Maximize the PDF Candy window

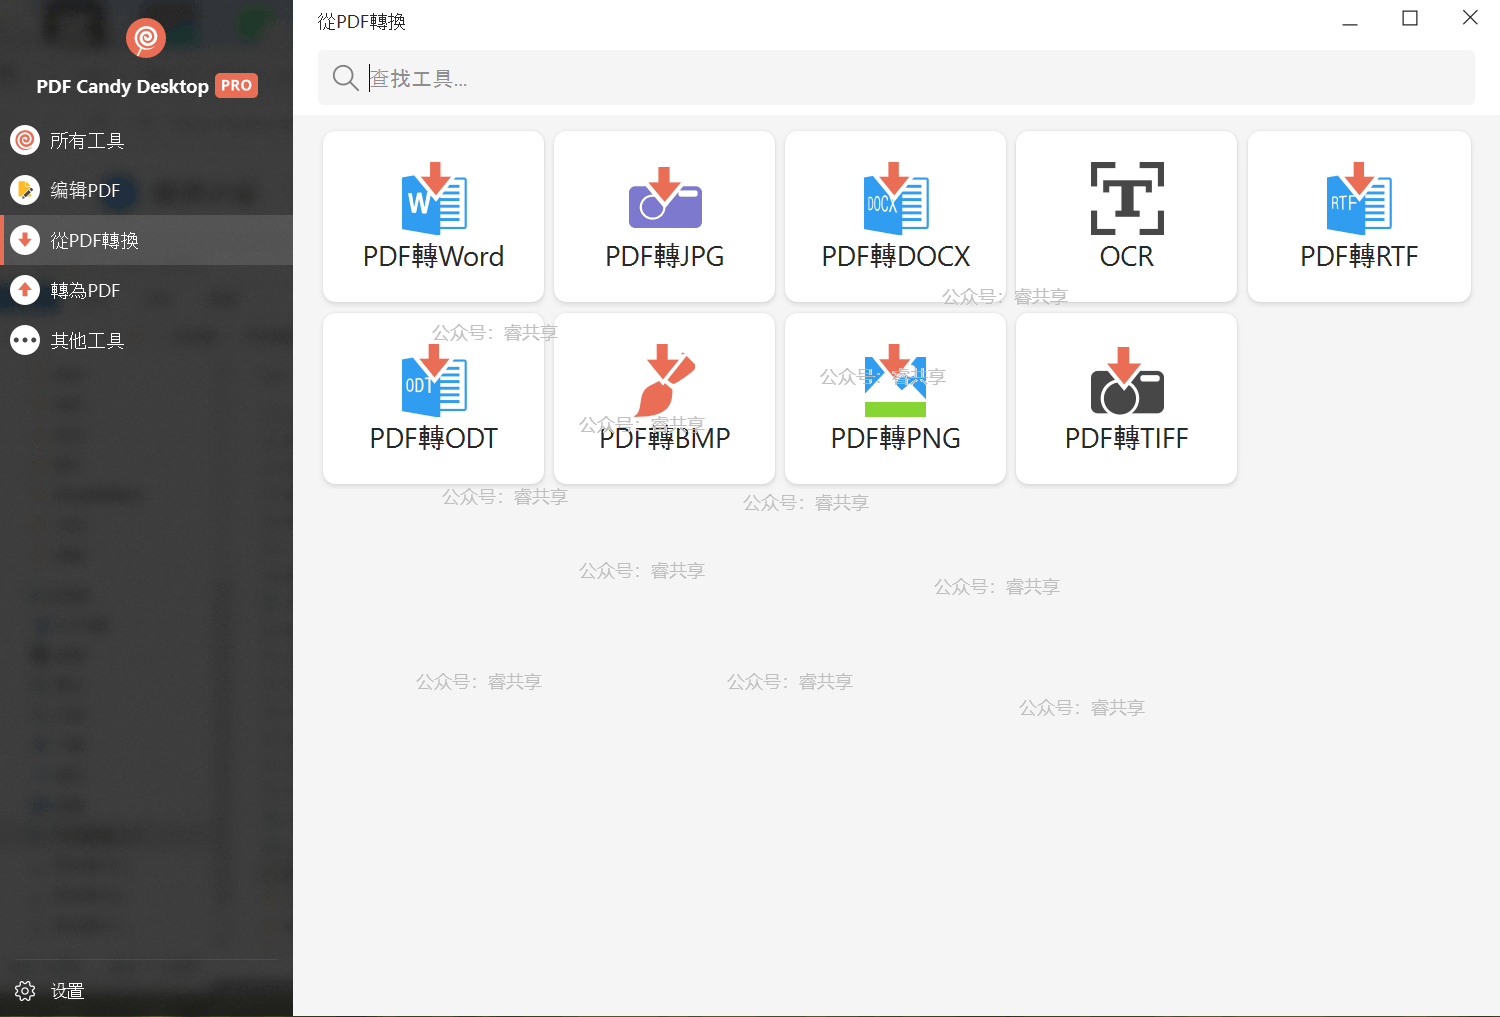tap(1410, 18)
